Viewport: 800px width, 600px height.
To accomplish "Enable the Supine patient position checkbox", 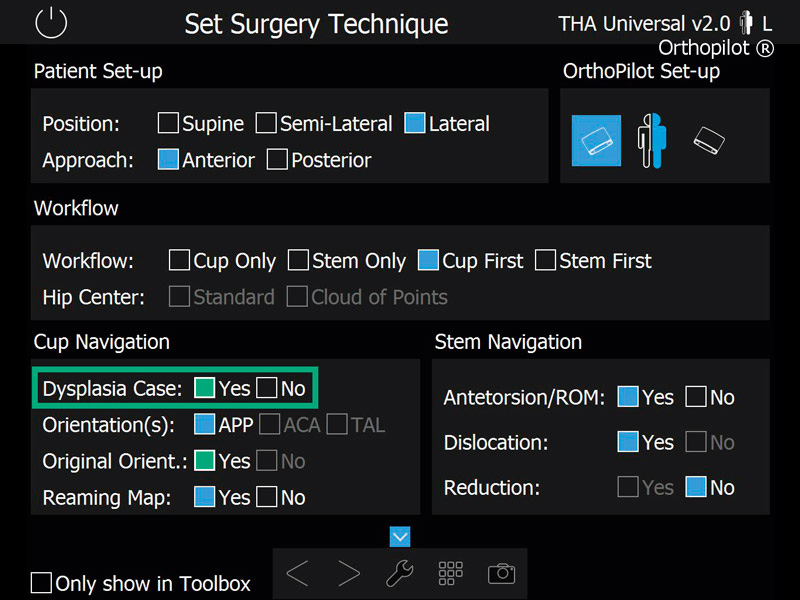I will 168,123.
